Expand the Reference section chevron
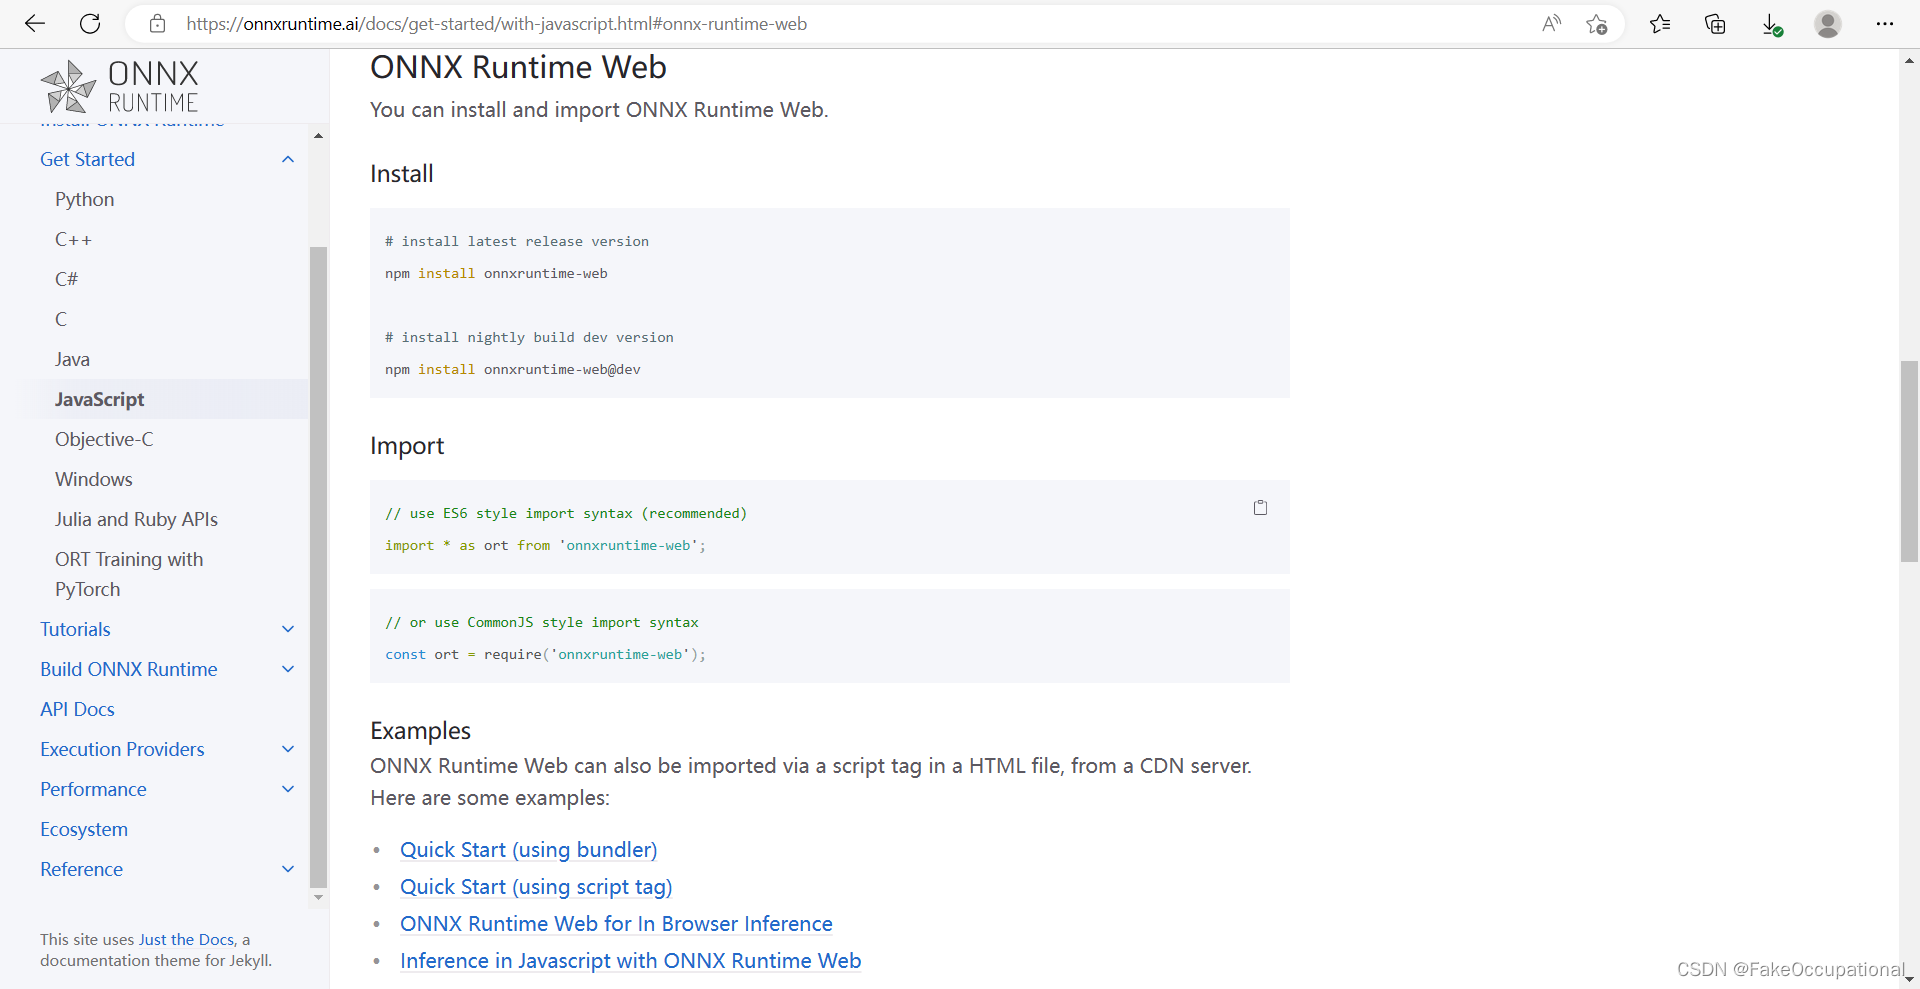The image size is (1920, 989). 288,869
